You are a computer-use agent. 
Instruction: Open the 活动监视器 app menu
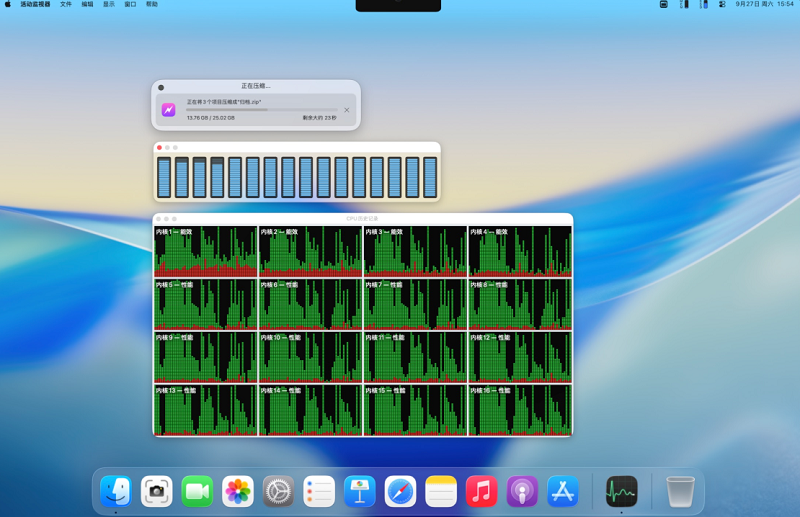click(x=35, y=4)
